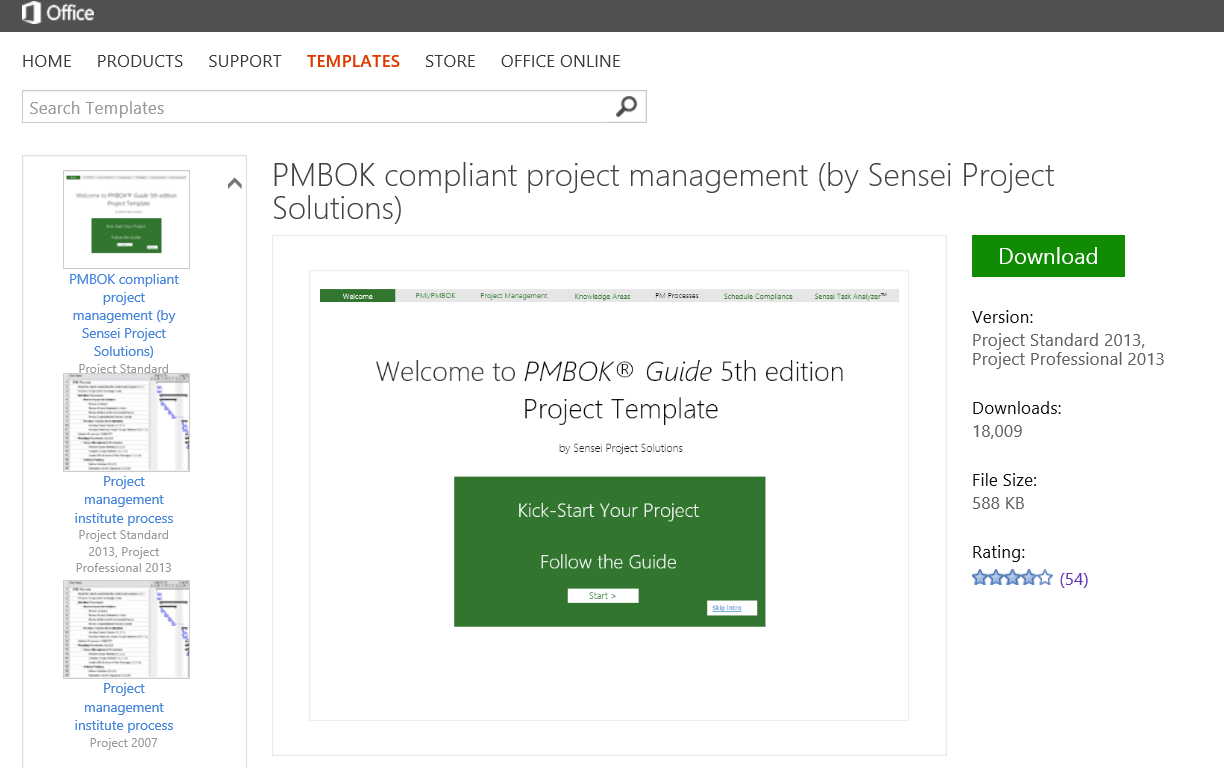Click the page title 'PMBOK compliant project management'
Screen dimensions: 1224x768
pos(663,192)
